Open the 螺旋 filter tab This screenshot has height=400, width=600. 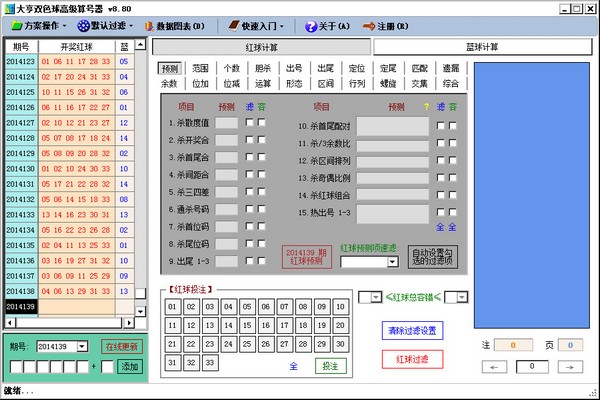pyautogui.click(x=388, y=83)
